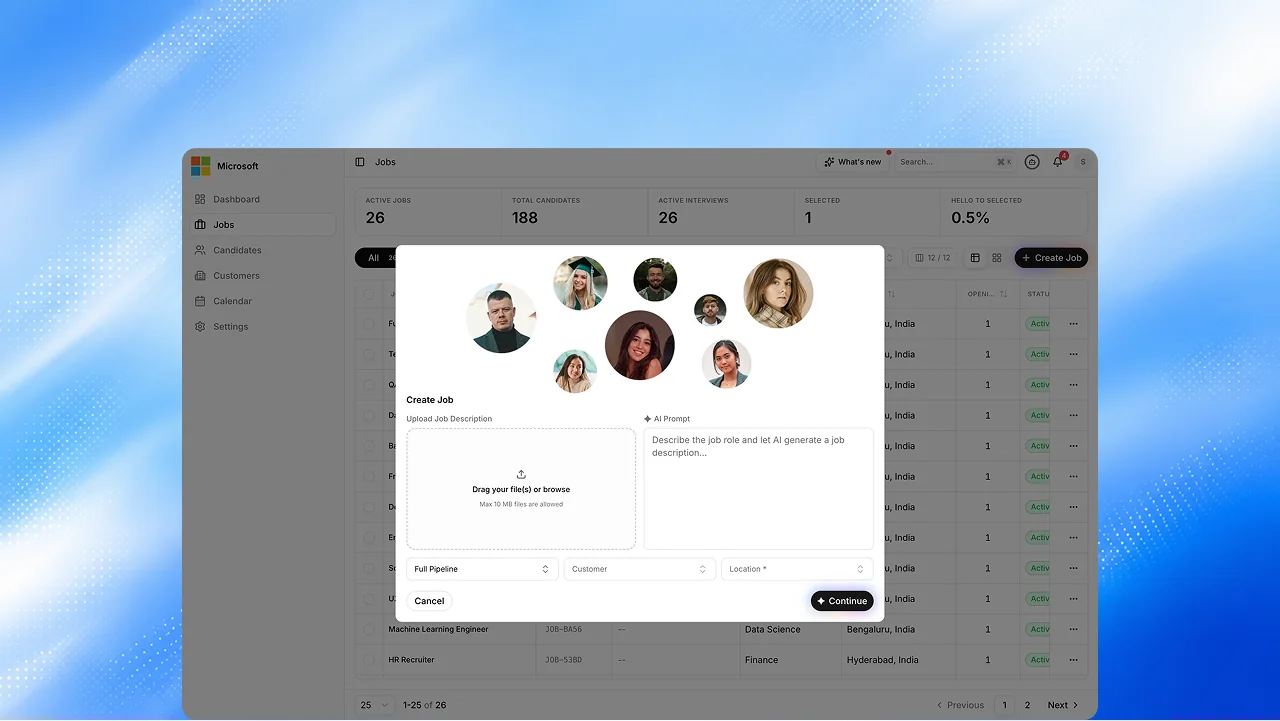The width and height of the screenshot is (1280, 721).
Task: Click the Jobs breadcrumb title
Action: pyautogui.click(x=385, y=162)
